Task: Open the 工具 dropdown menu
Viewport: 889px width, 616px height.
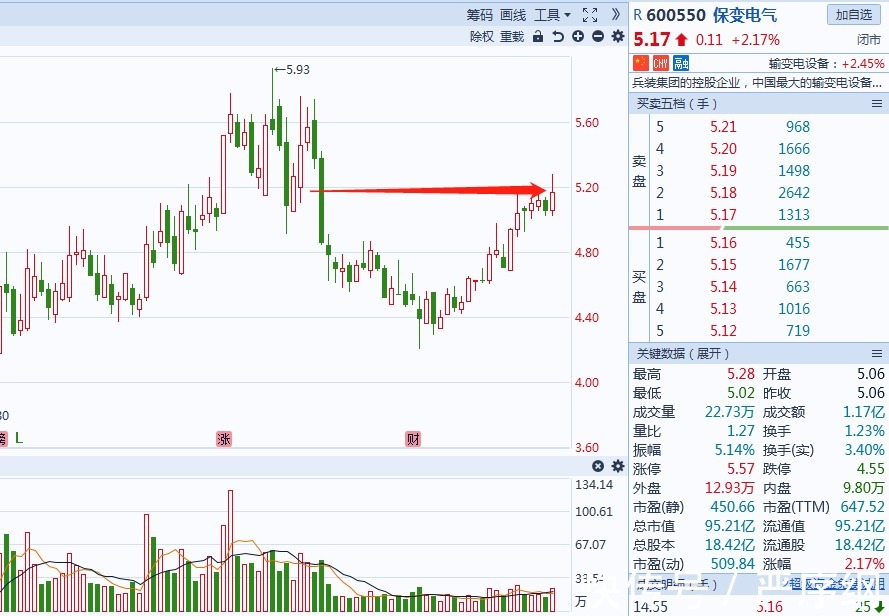Action: pos(552,15)
